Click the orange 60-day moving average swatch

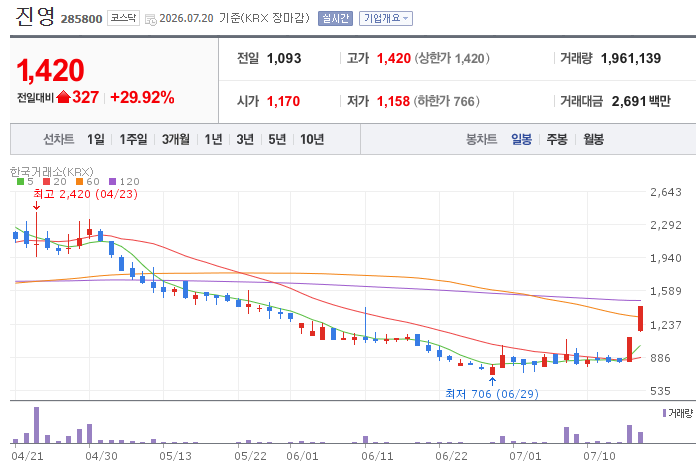point(79,181)
